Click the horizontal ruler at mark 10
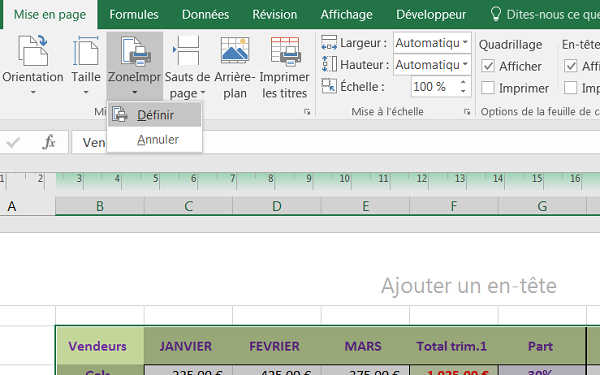Image resolution: width=600 pixels, height=375 pixels. (344, 179)
